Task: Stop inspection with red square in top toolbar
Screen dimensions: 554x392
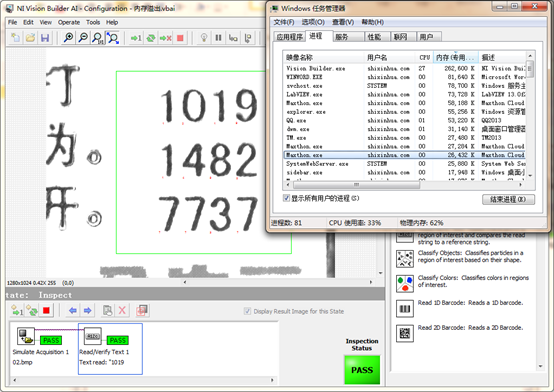Action: [180, 38]
